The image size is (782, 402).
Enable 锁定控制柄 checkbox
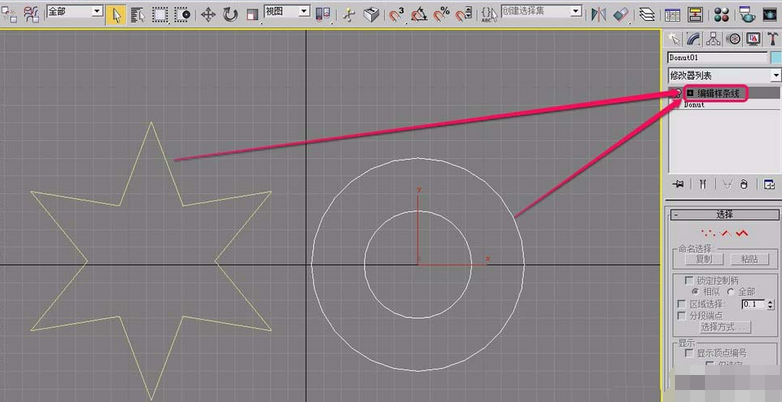coord(689,280)
